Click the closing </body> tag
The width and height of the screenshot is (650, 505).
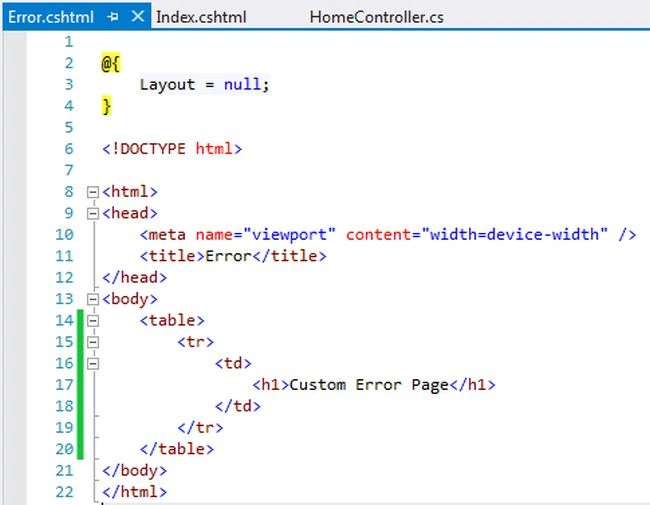[135, 471]
